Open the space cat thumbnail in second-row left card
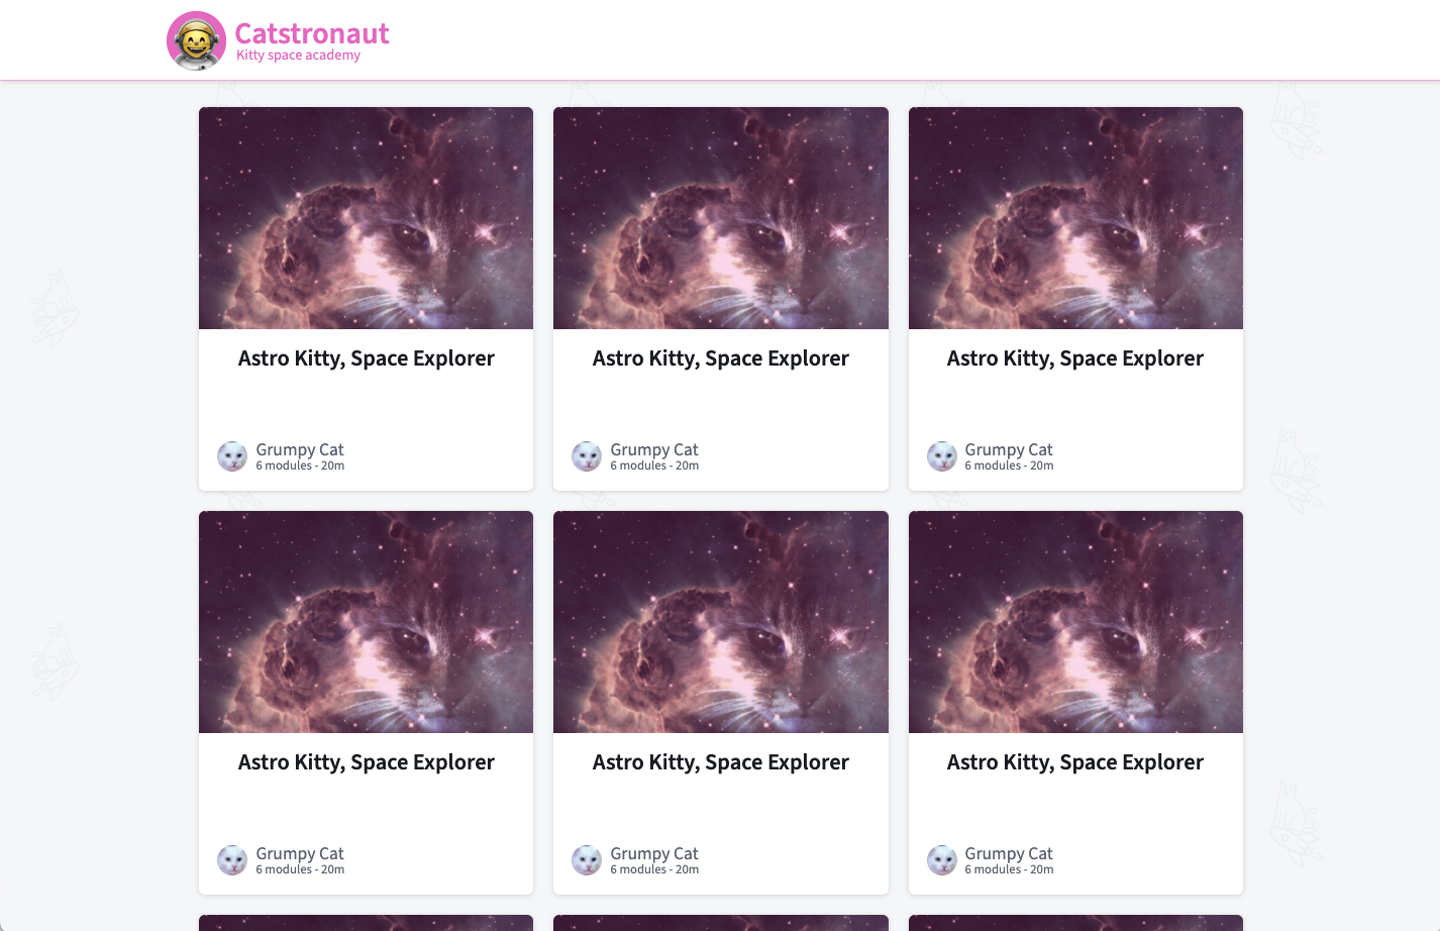The image size is (1440, 931). pos(366,622)
